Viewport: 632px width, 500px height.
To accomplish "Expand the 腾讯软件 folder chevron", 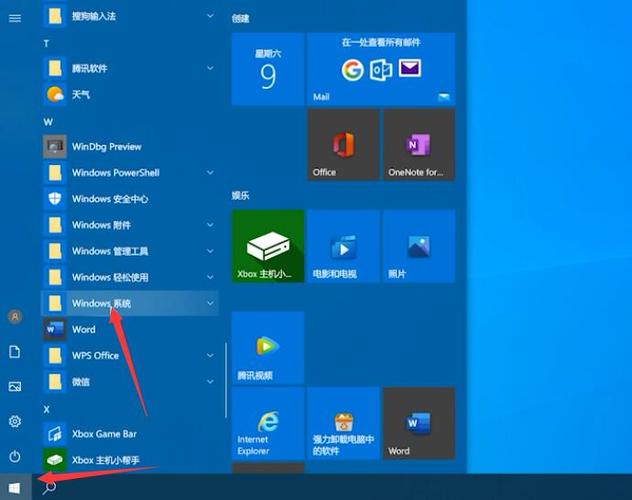I will (210, 68).
